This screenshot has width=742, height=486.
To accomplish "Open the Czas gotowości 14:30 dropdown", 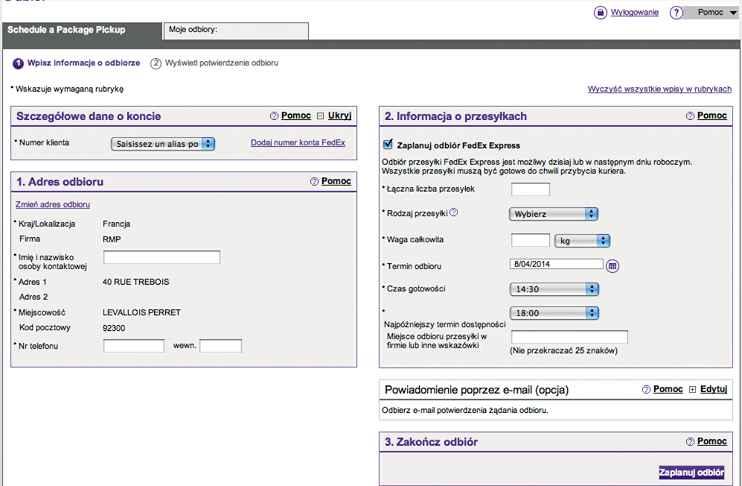I will click(x=554, y=289).
